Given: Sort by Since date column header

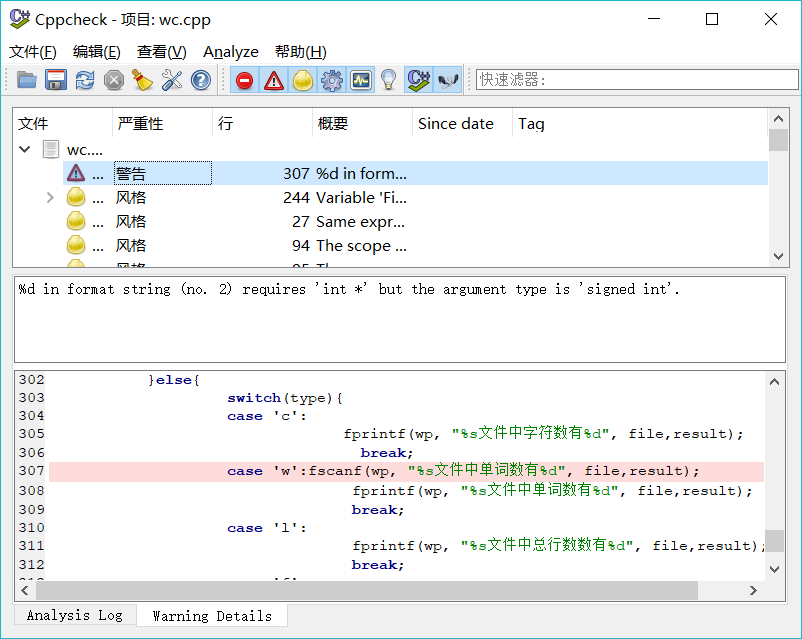Looking at the screenshot, I should pyautogui.click(x=462, y=123).
